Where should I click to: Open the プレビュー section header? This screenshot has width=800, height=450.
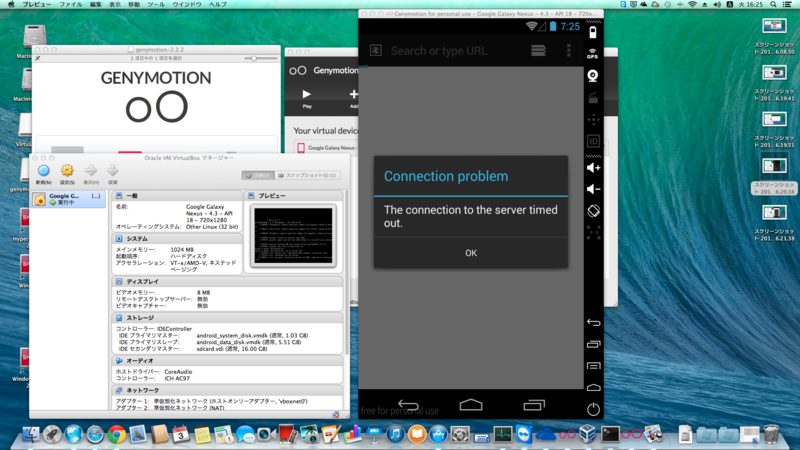(x=293, y=195)
